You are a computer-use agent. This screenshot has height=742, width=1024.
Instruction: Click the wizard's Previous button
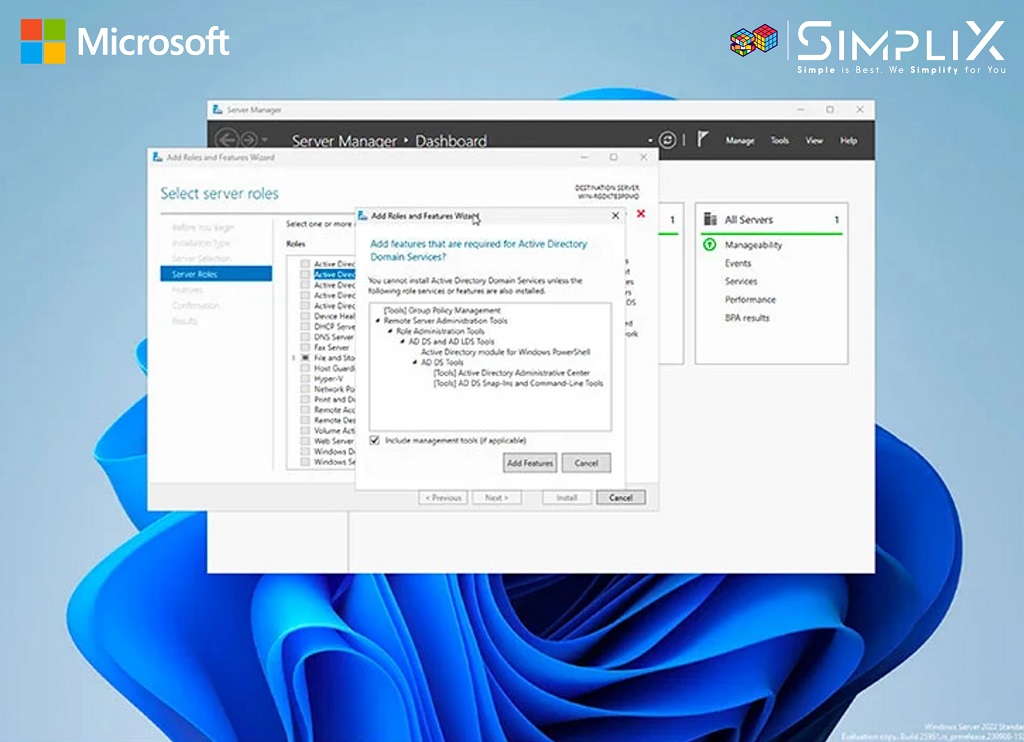pyautogui.click(x=443, y=498)
